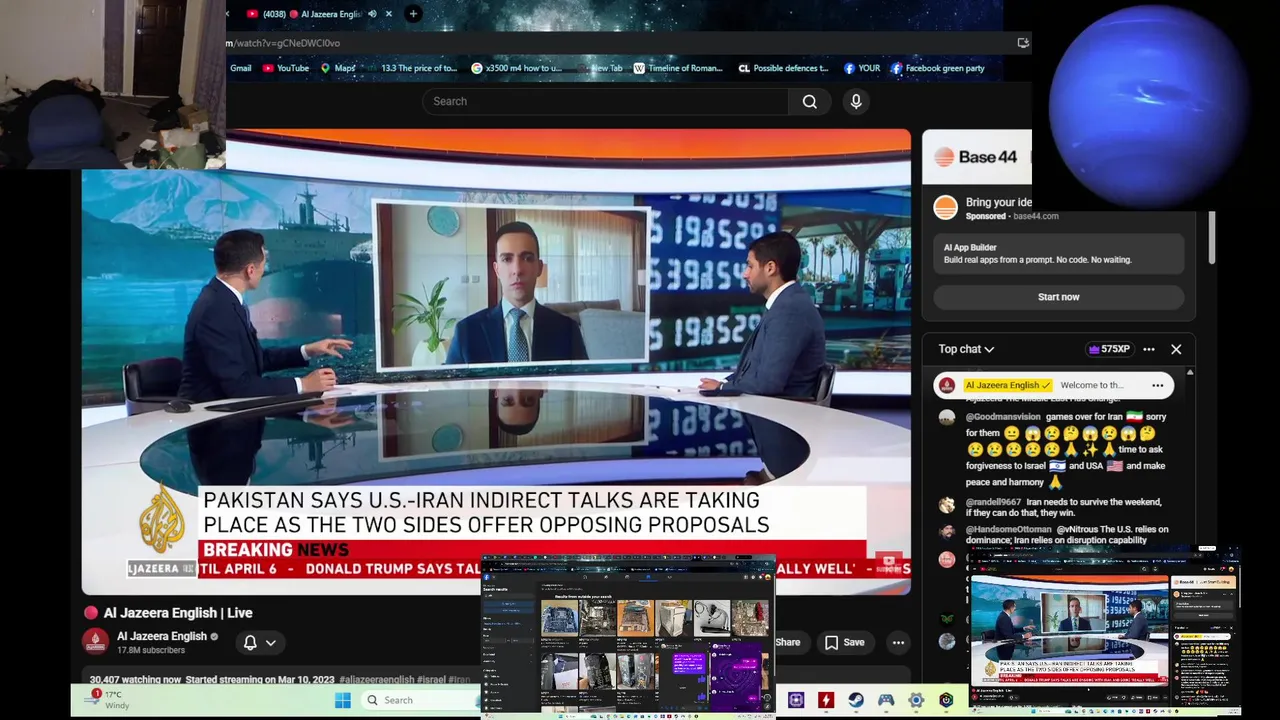
Task: Click the page scrollbar beside Base 44 ad
Action: pos(1211,237)
